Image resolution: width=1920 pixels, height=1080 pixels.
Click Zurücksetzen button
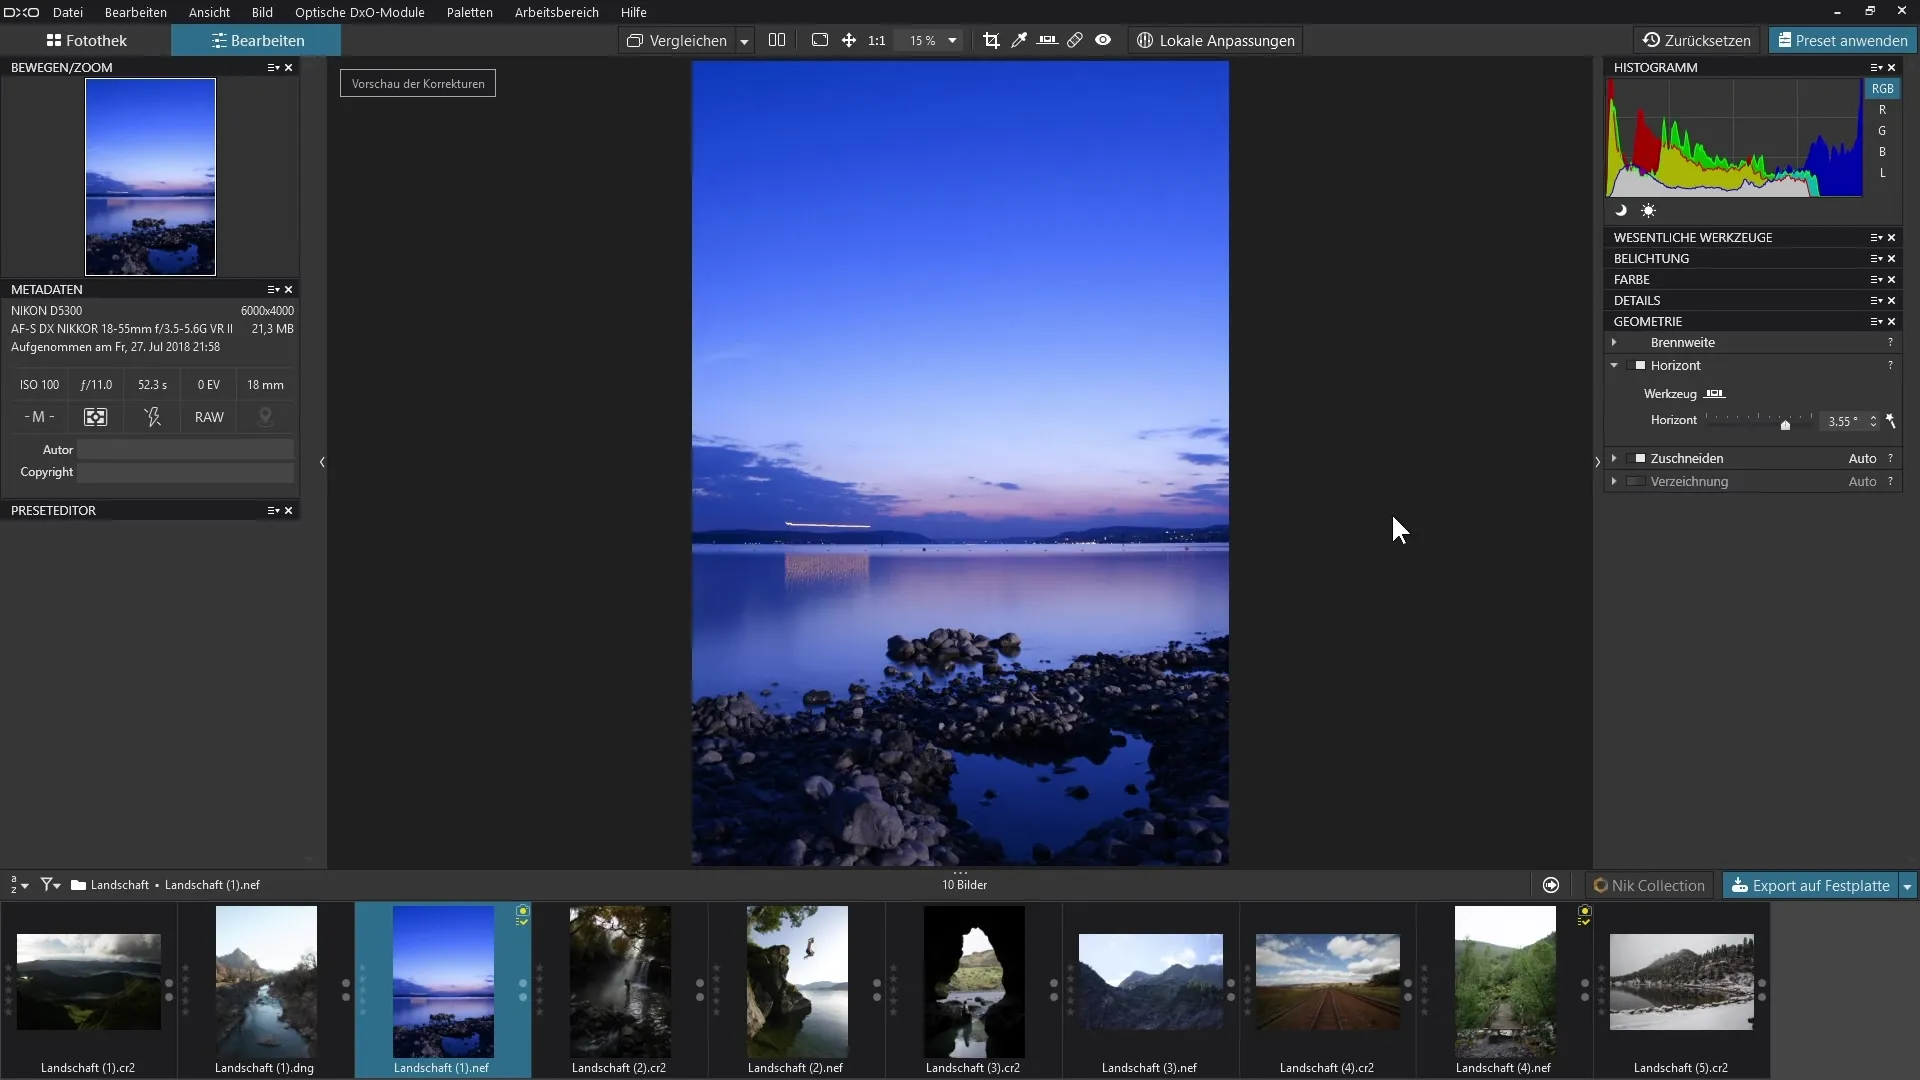1697,40
